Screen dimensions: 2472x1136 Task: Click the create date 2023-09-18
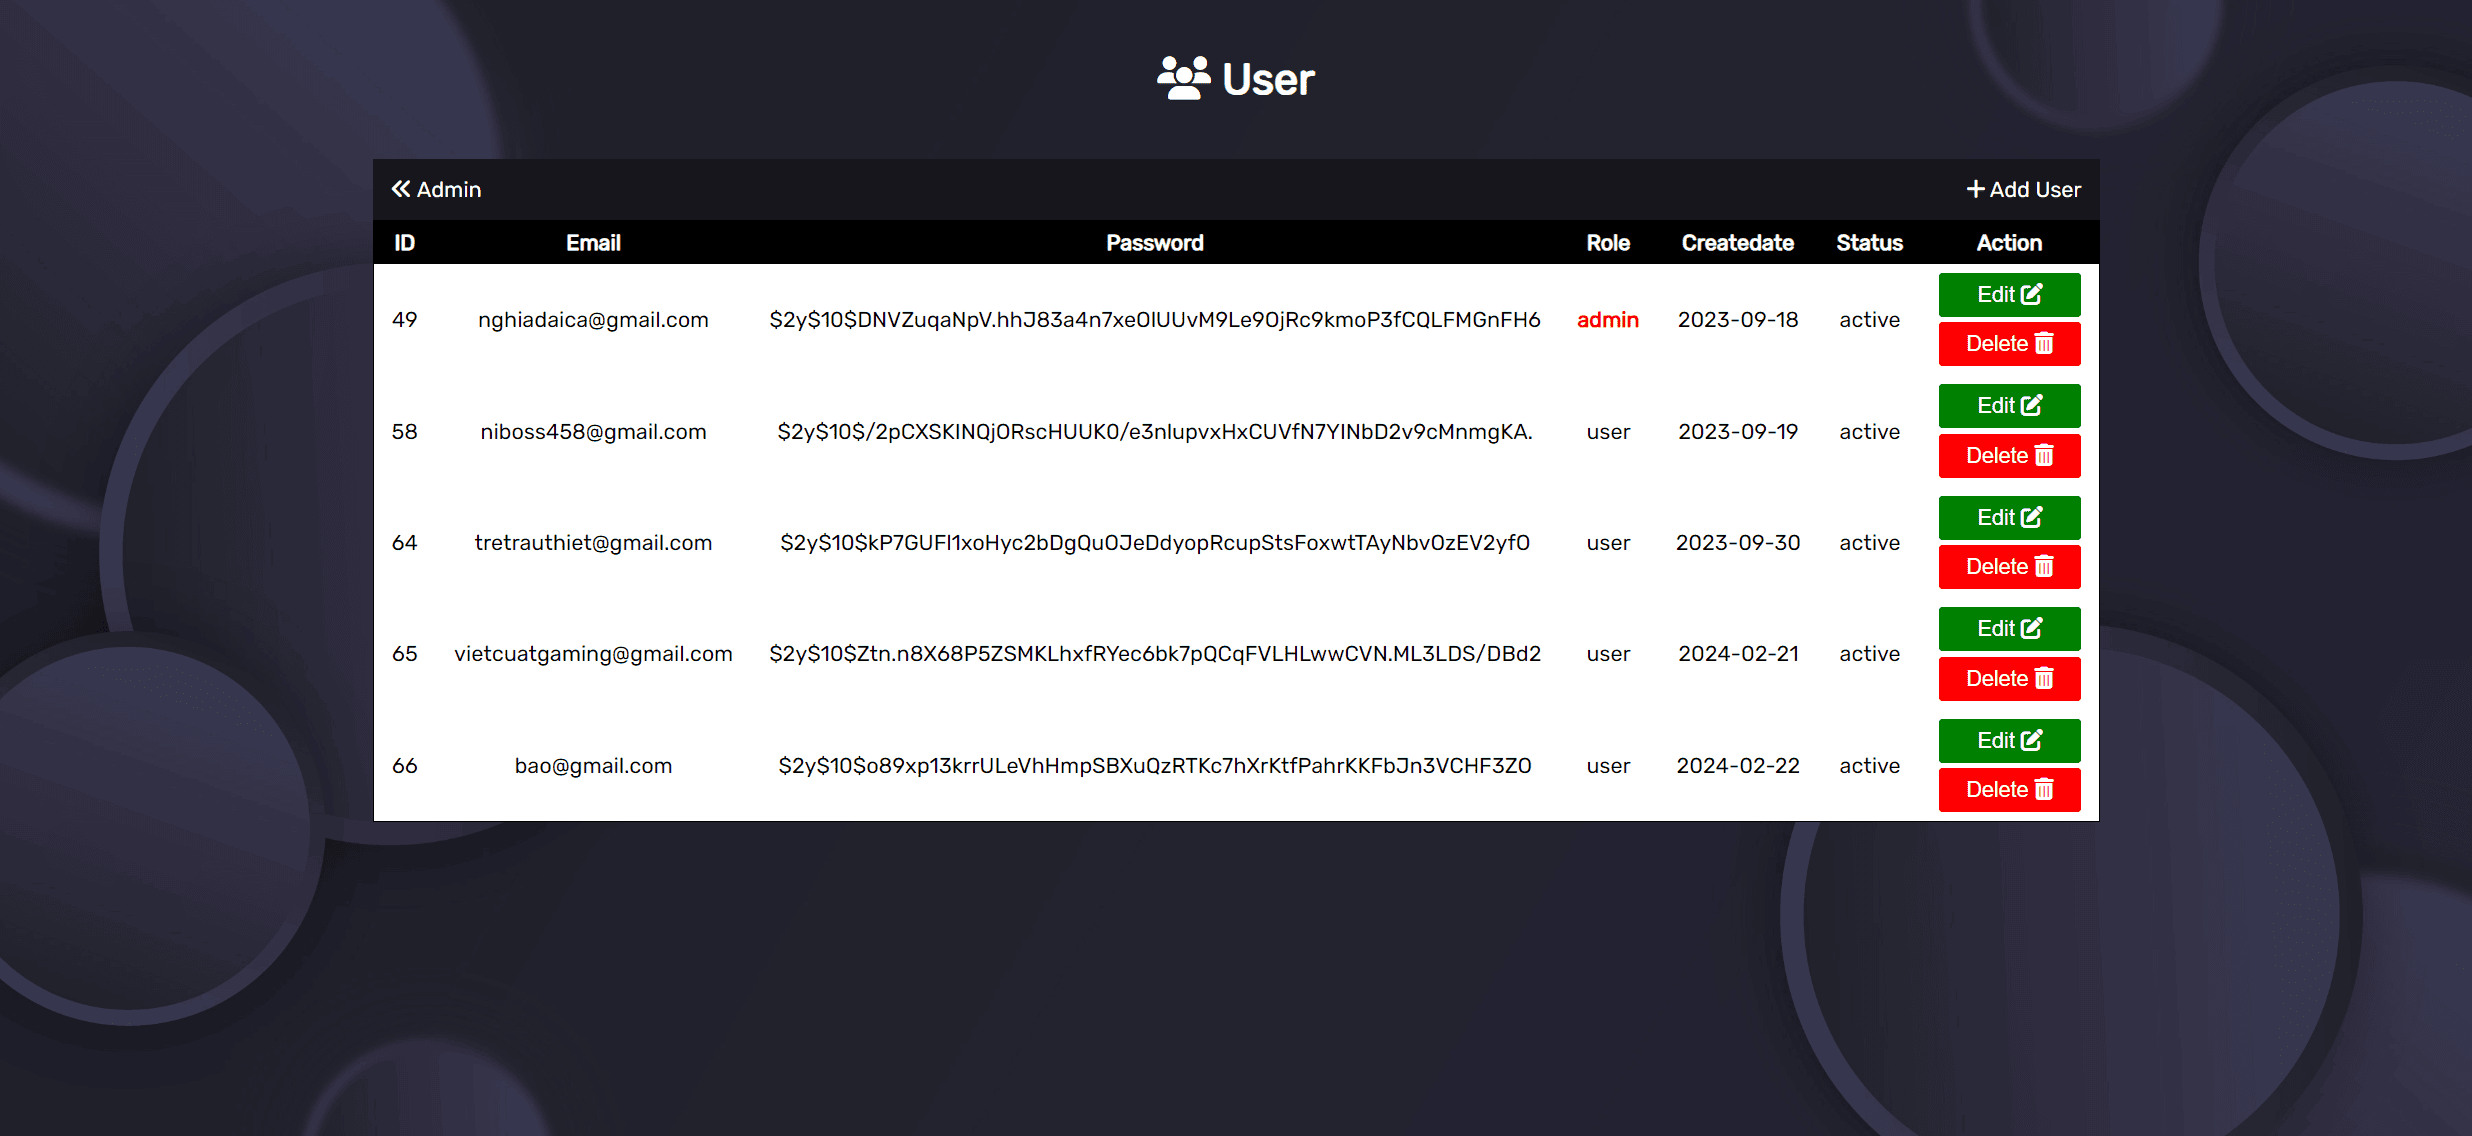pyautogui.click(x=1738, y=320)
